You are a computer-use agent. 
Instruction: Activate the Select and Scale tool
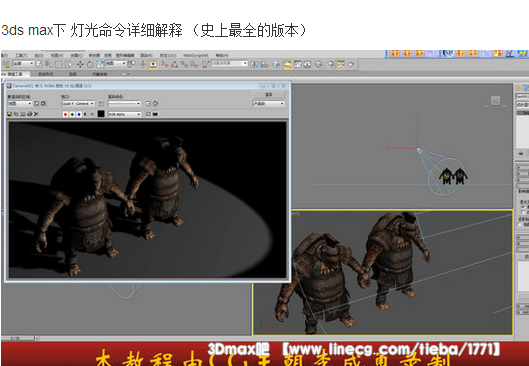coord(101,64)
